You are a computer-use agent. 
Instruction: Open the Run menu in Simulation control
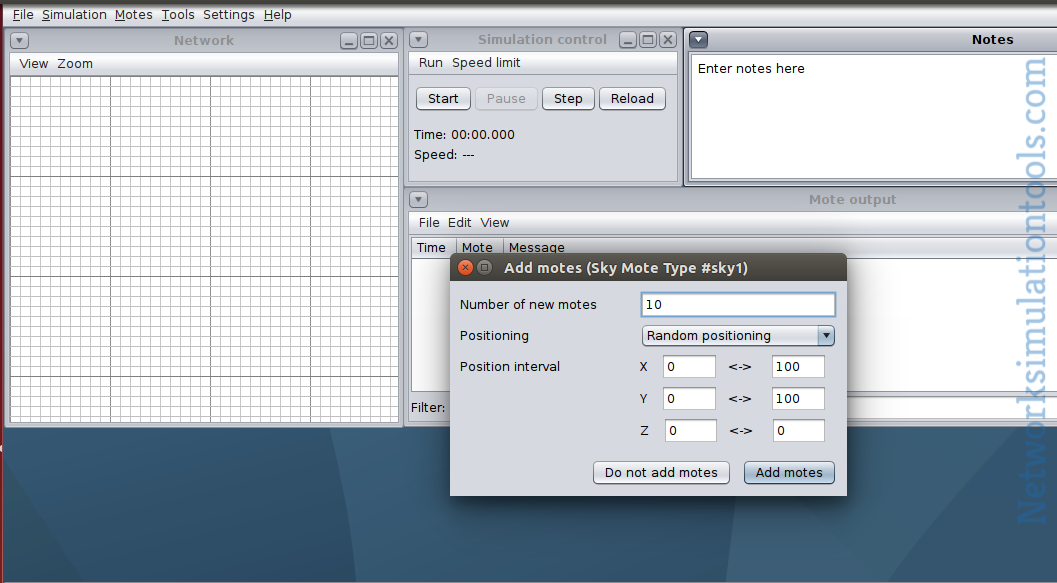pos(431,63)
